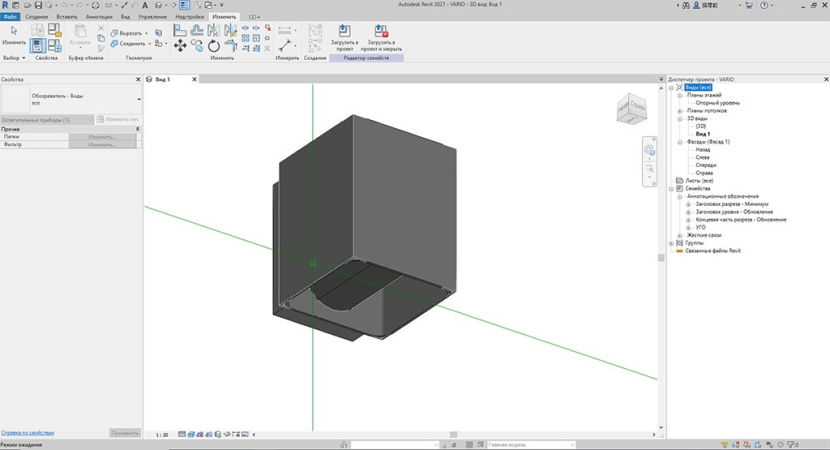The image size is (830, 450).
Task: Expand the Жесткие связи tree node
Action: point(679,235)
